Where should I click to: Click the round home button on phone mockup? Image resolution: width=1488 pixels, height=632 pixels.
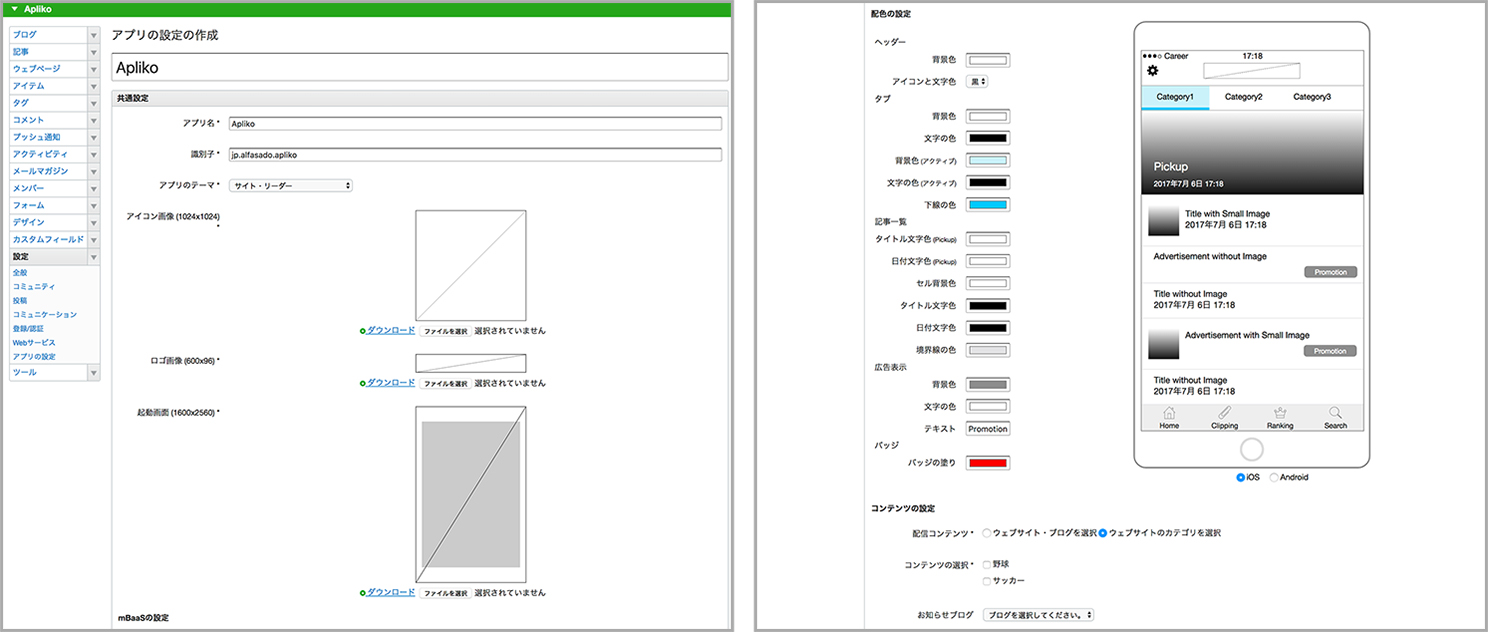click(x=1251, y=448)
